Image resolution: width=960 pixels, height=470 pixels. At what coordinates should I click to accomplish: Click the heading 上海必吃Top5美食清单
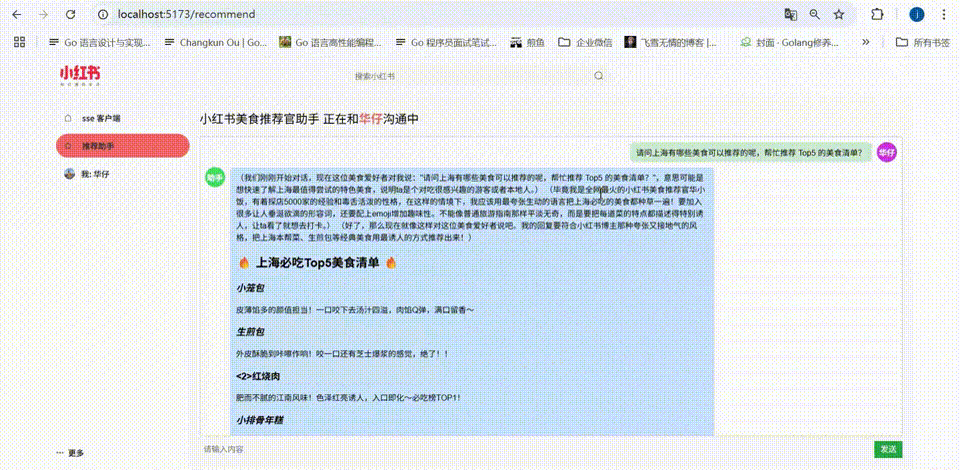tap(318, 263)
